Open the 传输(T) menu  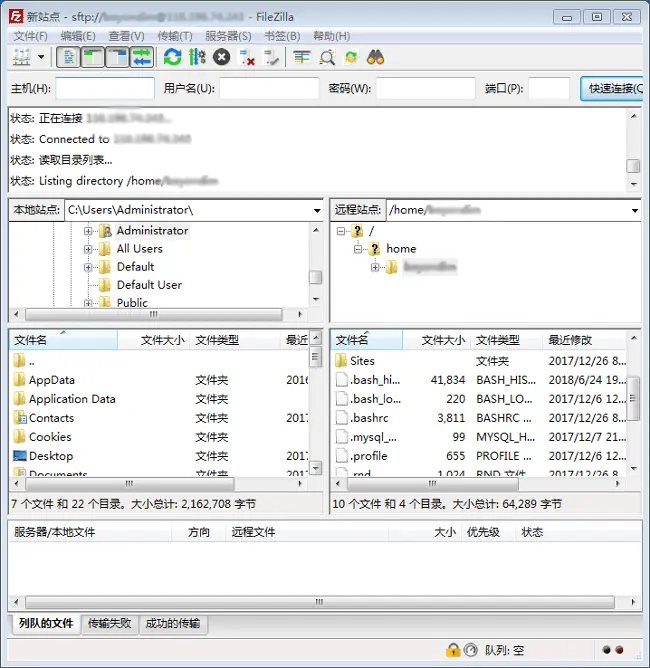click(x=175, y=36)
